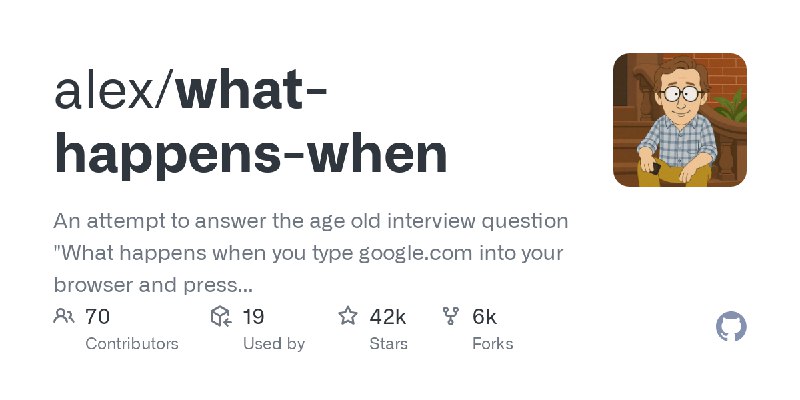
Task: Click the Stars label
Action: [389, 344]
